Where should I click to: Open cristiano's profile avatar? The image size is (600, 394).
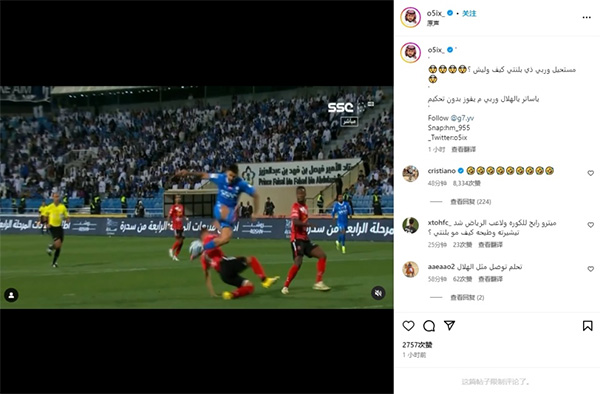pos(410,174)
